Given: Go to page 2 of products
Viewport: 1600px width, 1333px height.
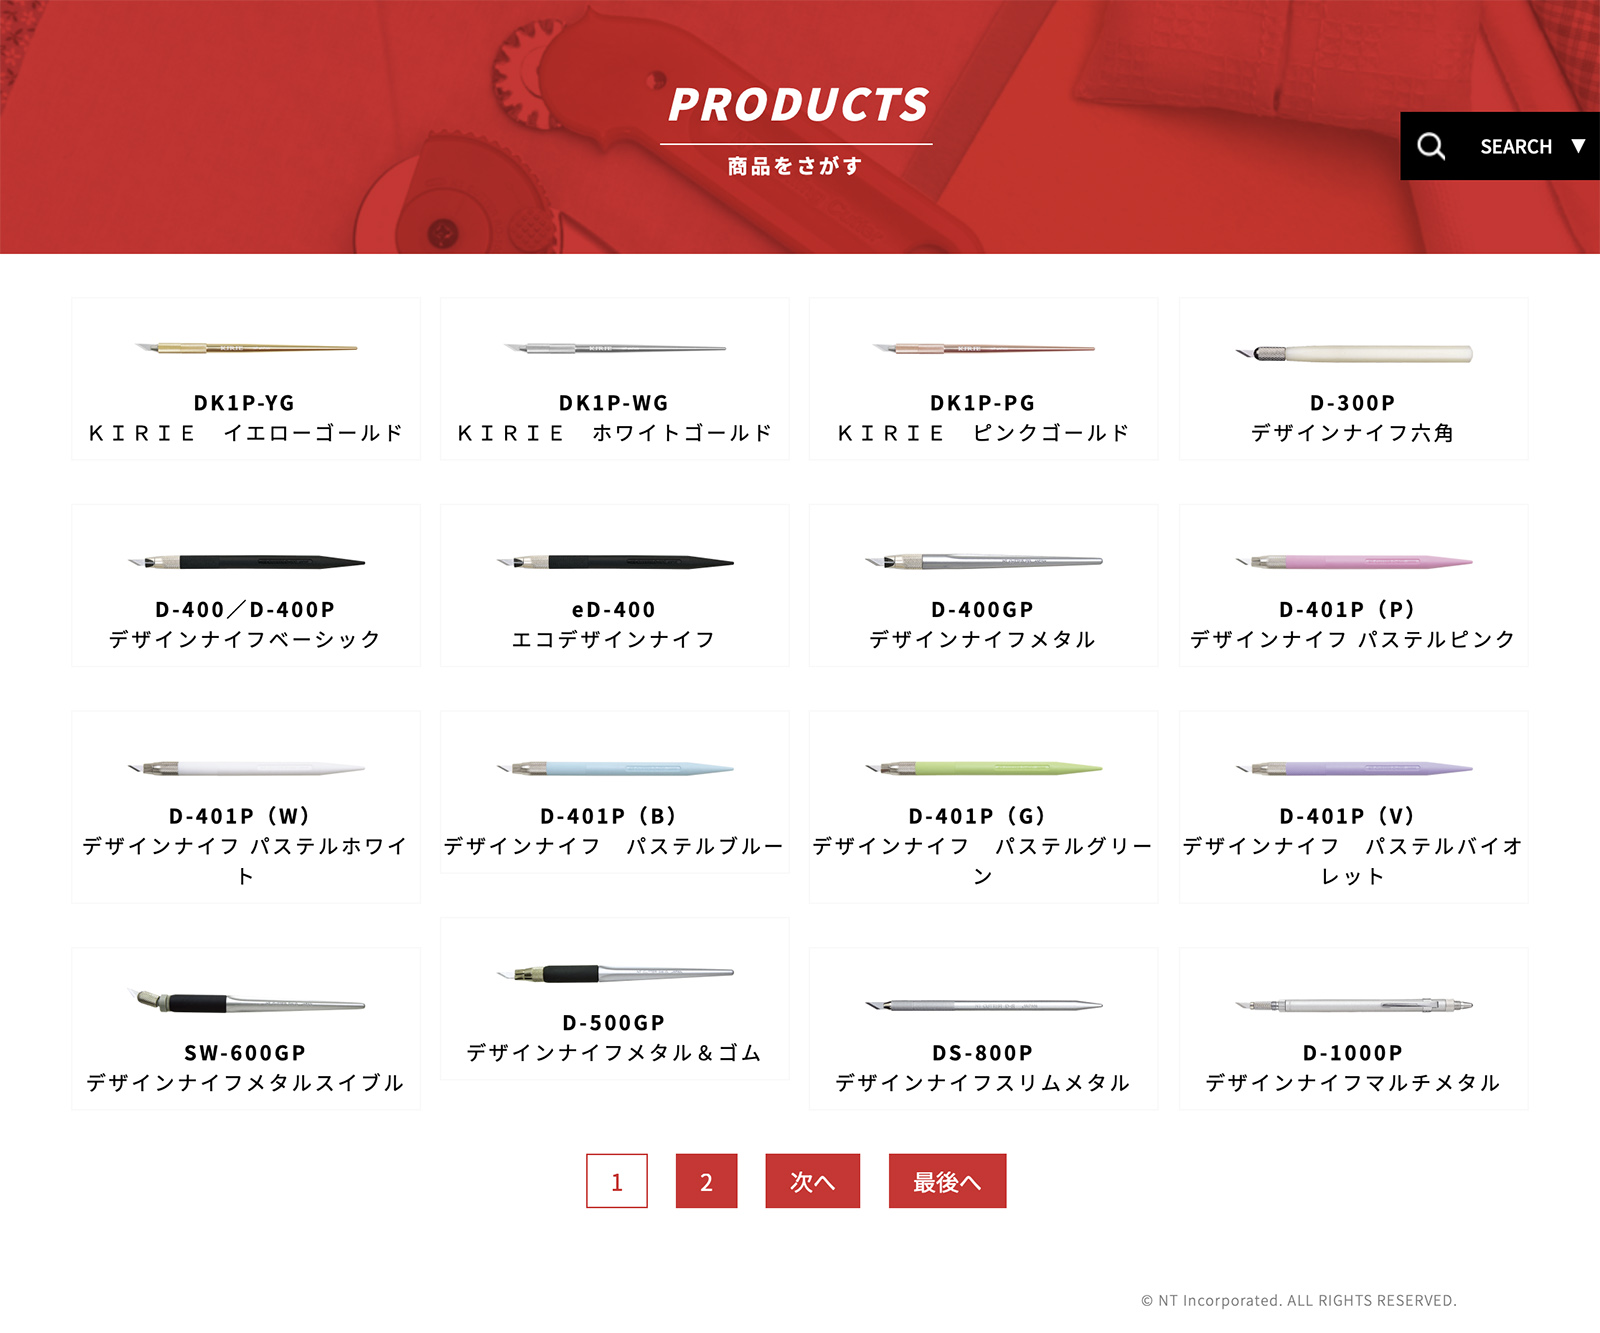Looking at the screenshot, I should (x=706, y=1181).
